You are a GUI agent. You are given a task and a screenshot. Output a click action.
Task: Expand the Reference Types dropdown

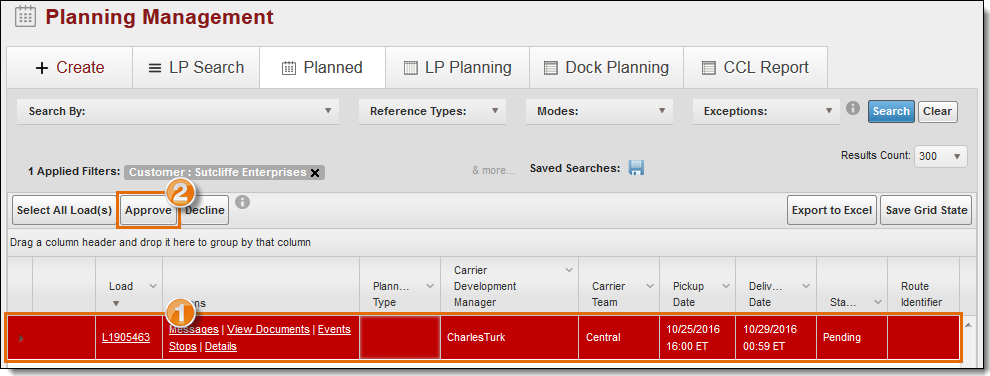point(432,111)
